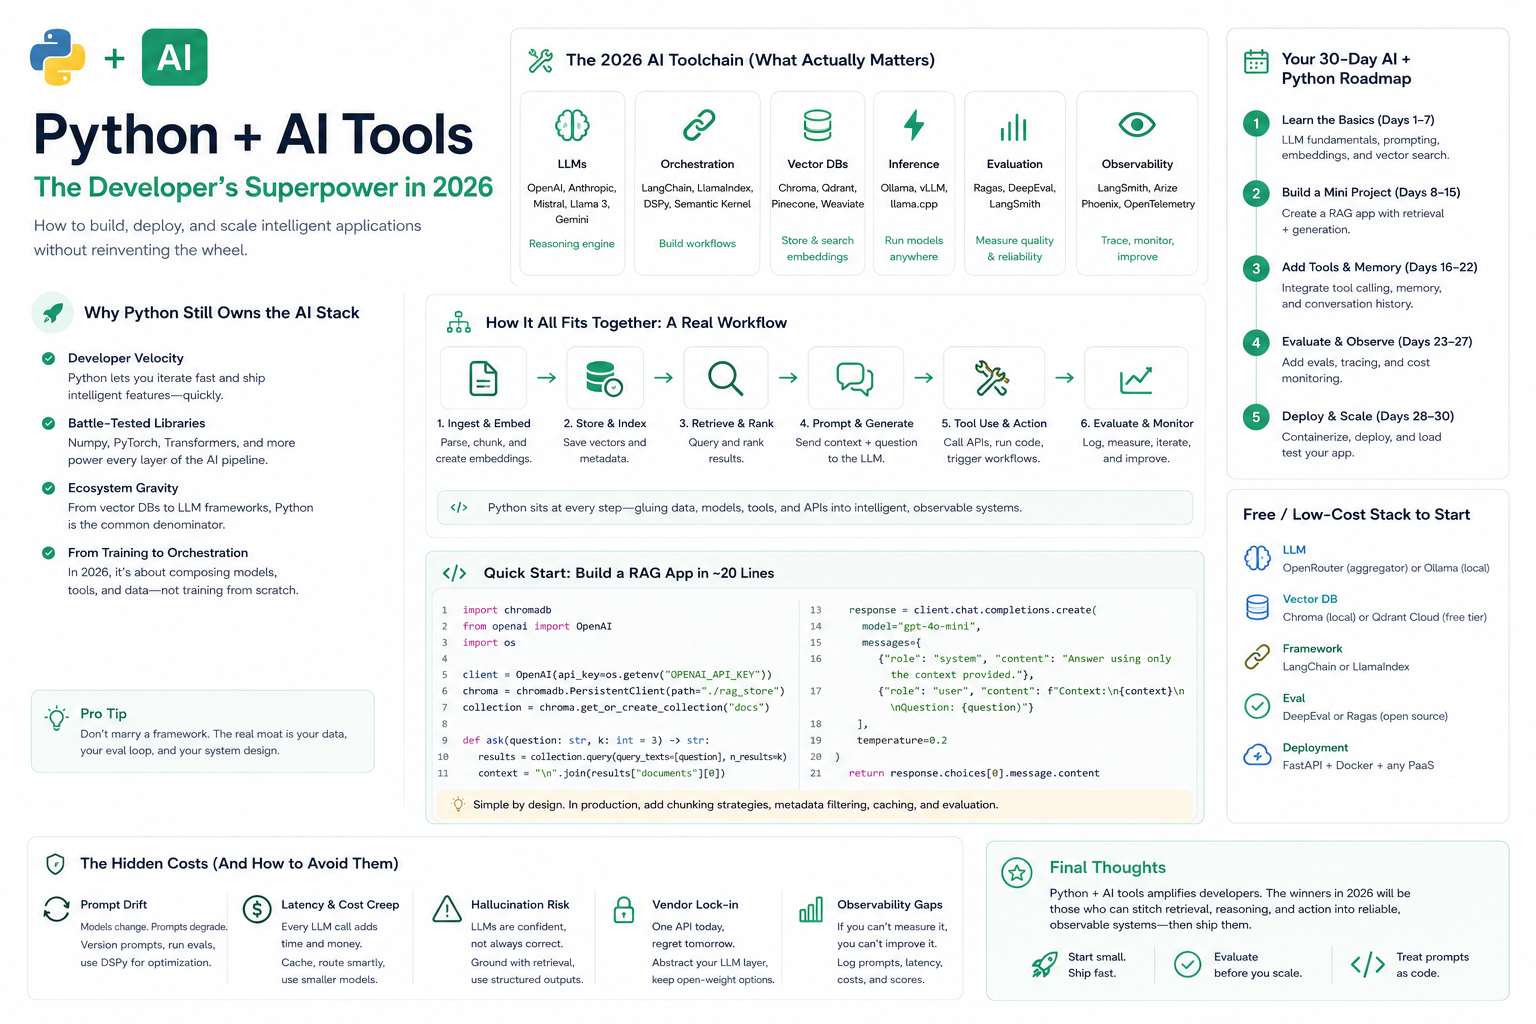Click the code brackets icon by Quick Start
The image size is (1536, 1024).
(x=454, y=573)
